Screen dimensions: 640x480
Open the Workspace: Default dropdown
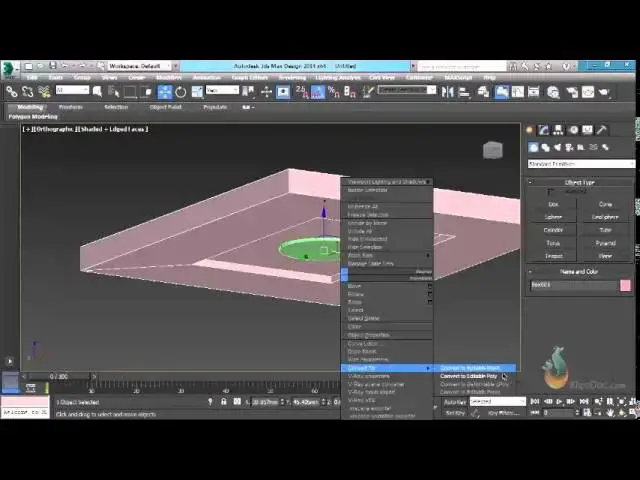tap(140, 66)
